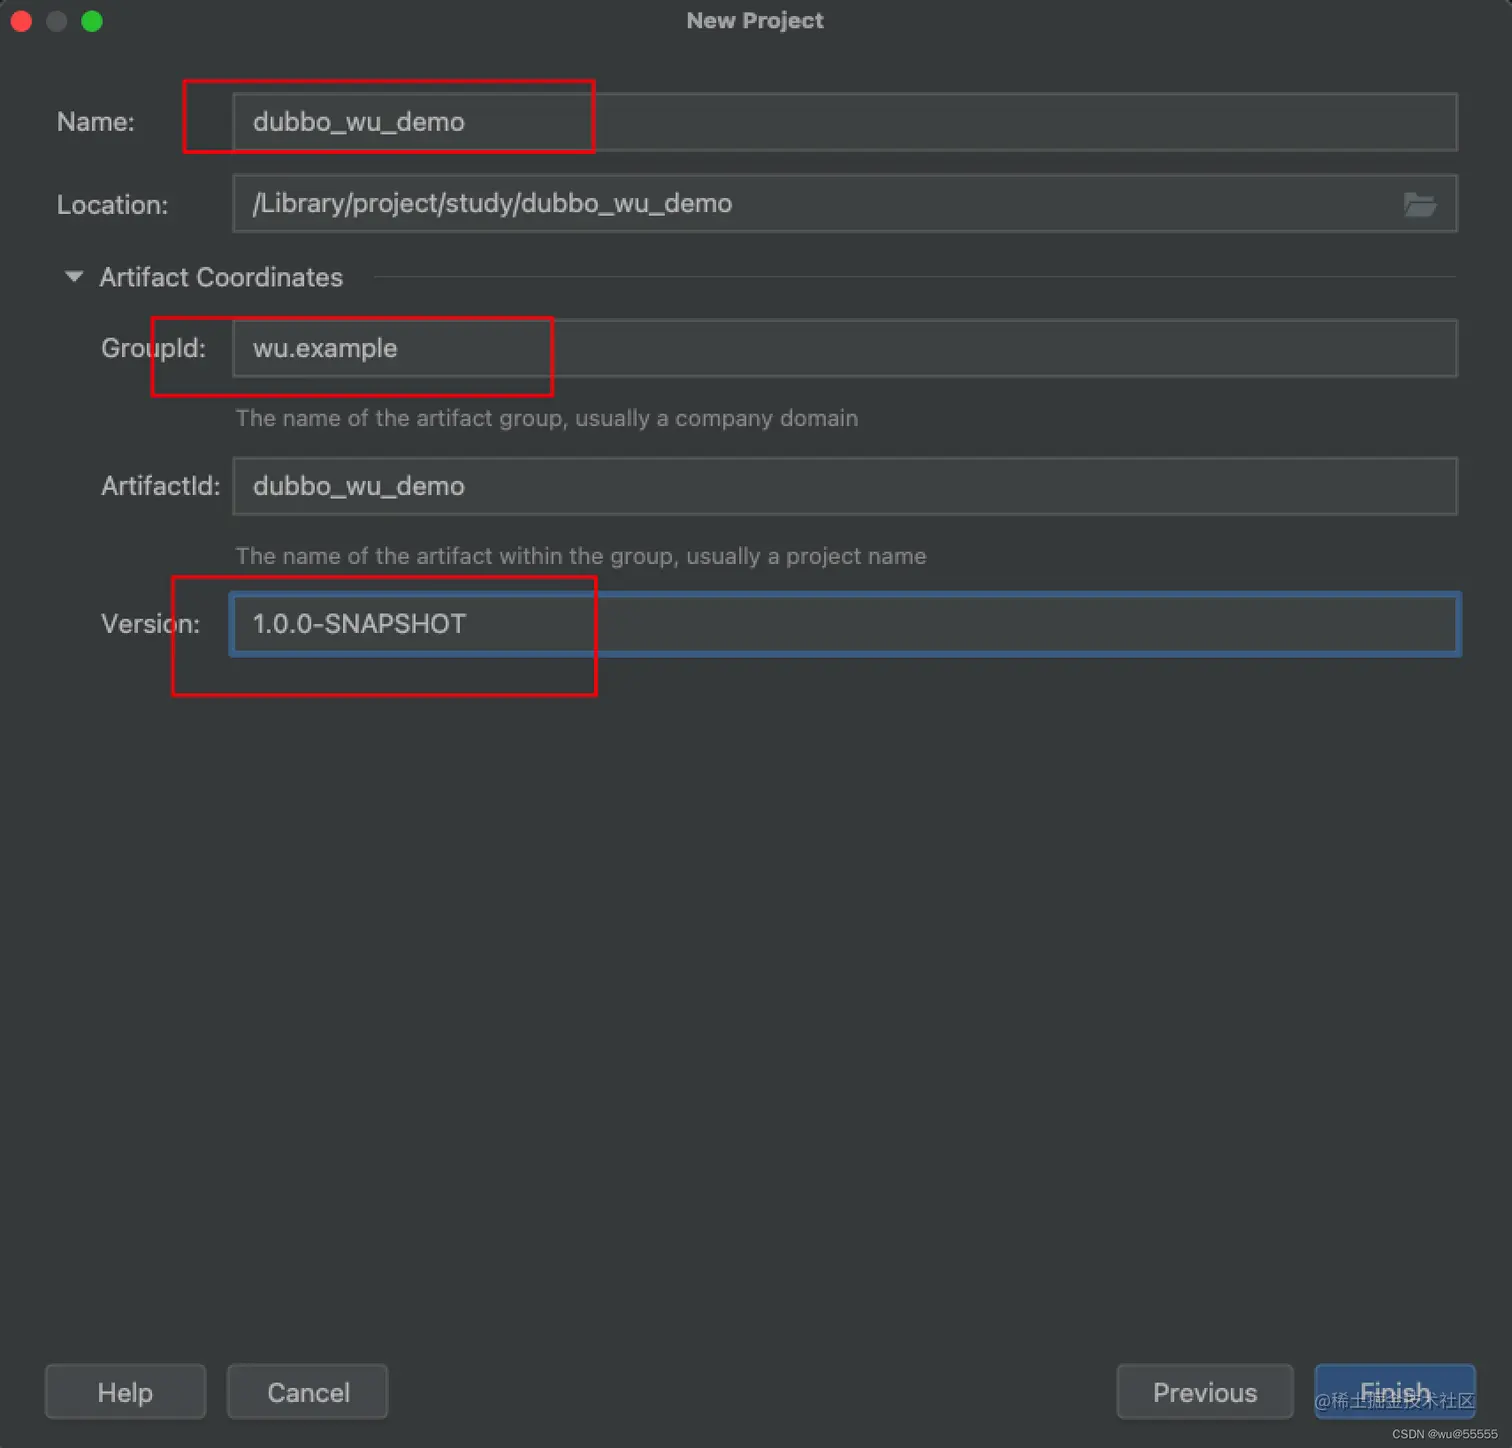Click inside the Location path field

point(844,204)
